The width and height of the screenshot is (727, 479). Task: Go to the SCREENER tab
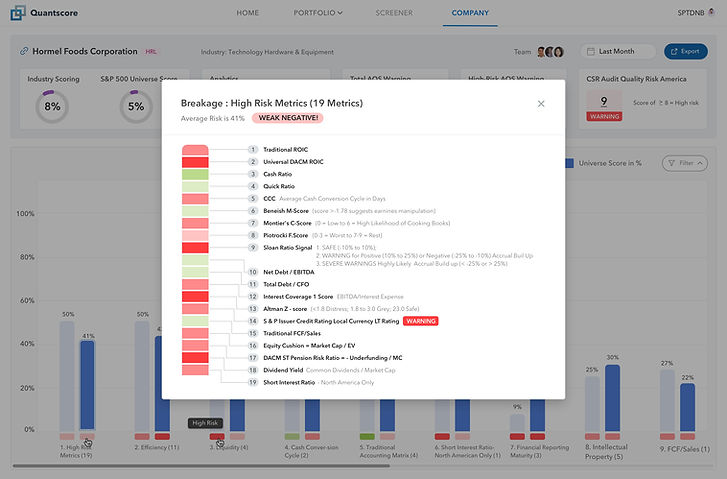point(394,13)
